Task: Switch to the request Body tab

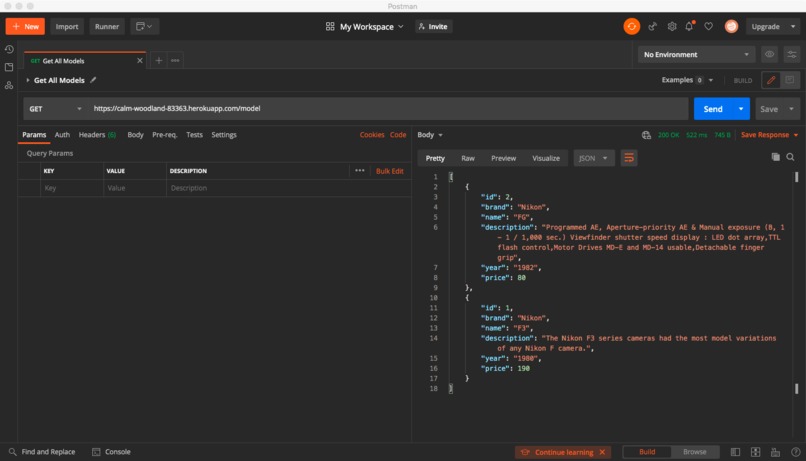Action: coord(135,135)
